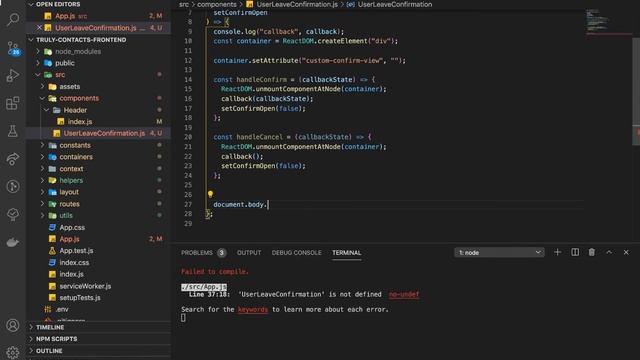The width and height of the screenshot is (640, 360).
Task: Open Run and Debug view
Action: tap(13, 76)
